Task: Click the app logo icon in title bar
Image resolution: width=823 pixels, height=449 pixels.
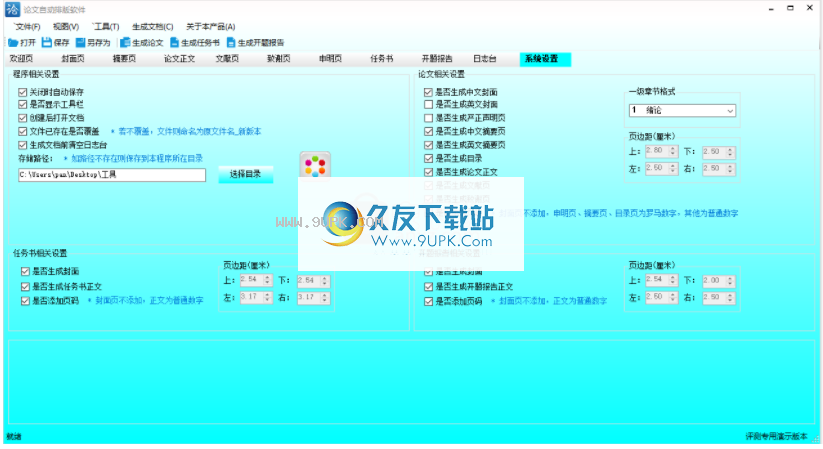Action: click(12, 9)
